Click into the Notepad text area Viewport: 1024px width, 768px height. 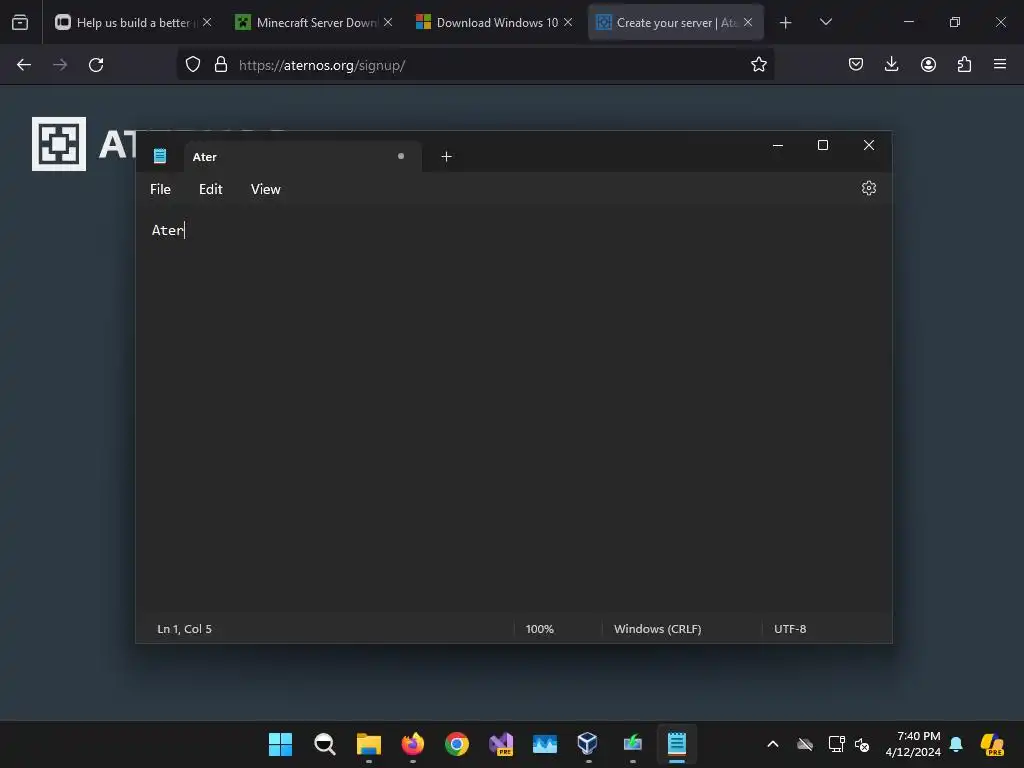(513, 411)
